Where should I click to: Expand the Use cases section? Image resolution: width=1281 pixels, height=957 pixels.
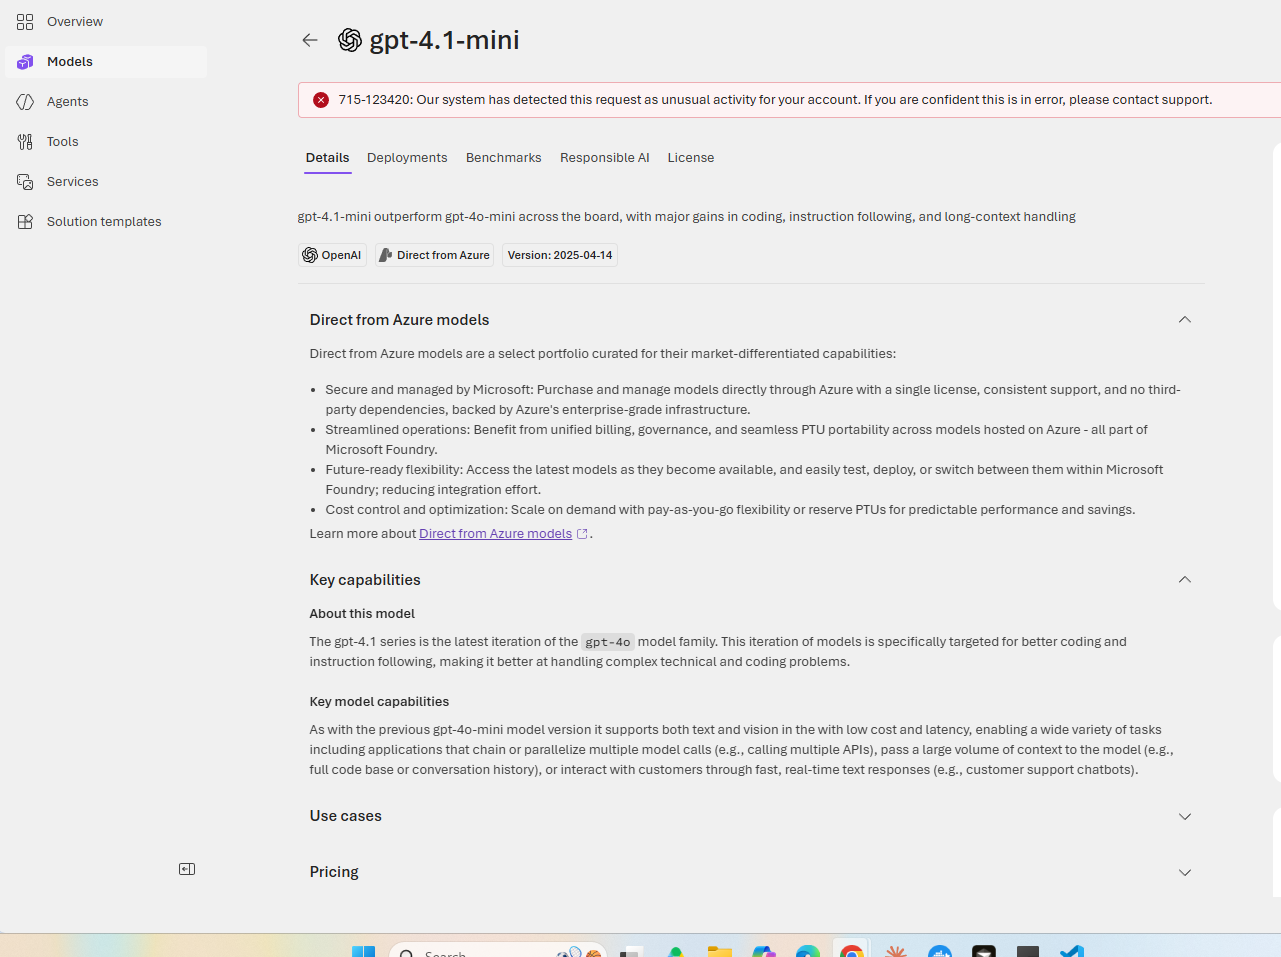pos(1185,817)
